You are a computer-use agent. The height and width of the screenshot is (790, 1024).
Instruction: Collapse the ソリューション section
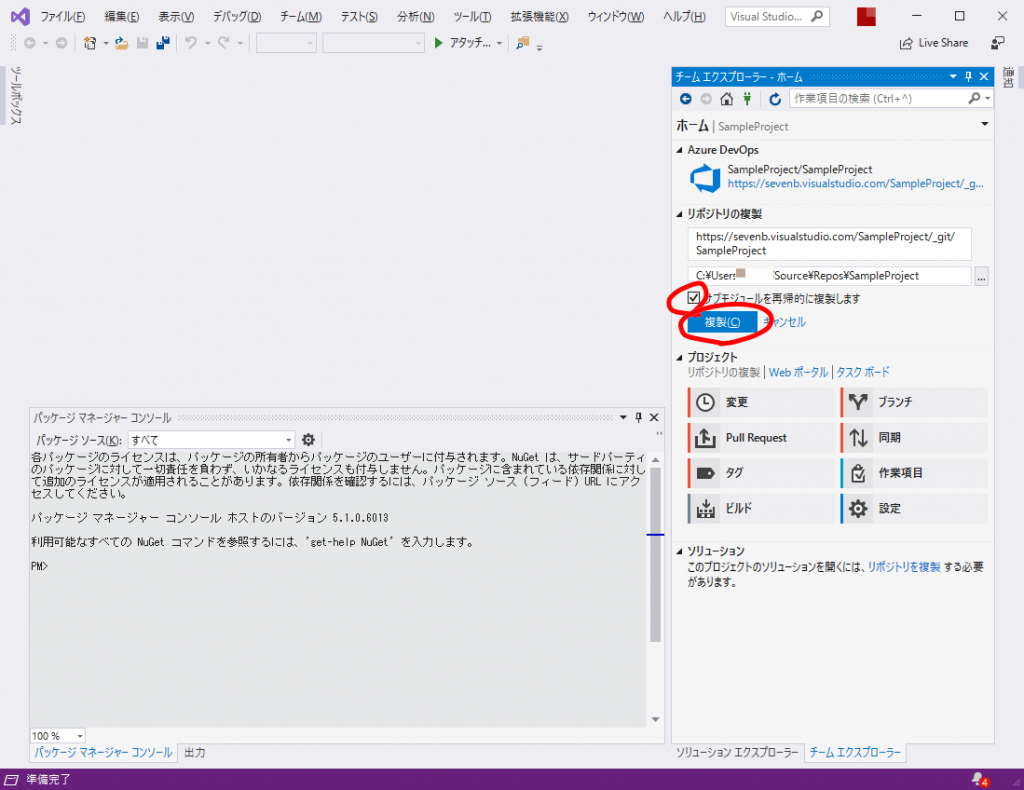[x=680, y=552]
